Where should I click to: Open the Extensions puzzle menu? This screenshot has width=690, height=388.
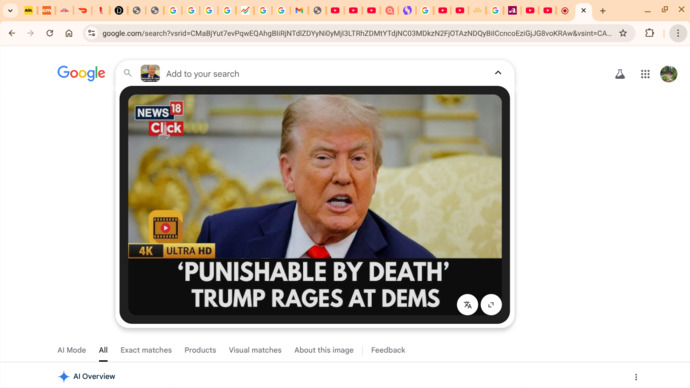[650, 33]
